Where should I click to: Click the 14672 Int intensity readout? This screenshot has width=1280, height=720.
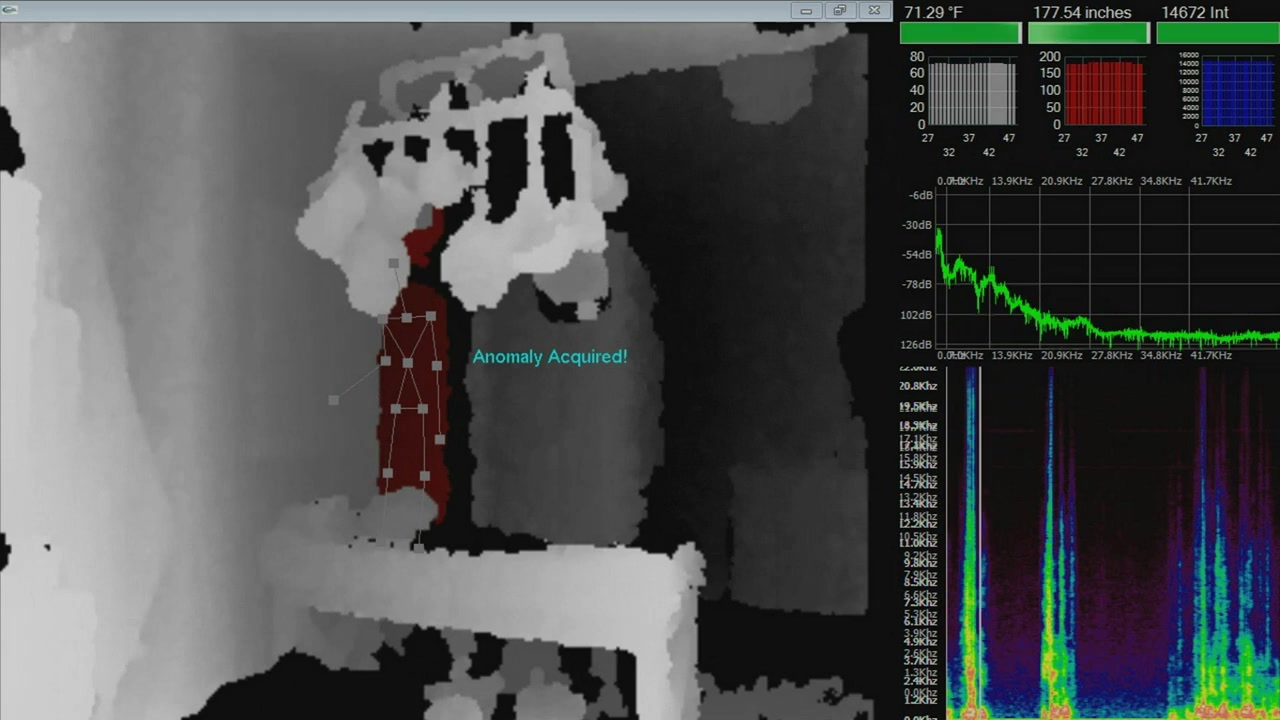point(1202,13)
